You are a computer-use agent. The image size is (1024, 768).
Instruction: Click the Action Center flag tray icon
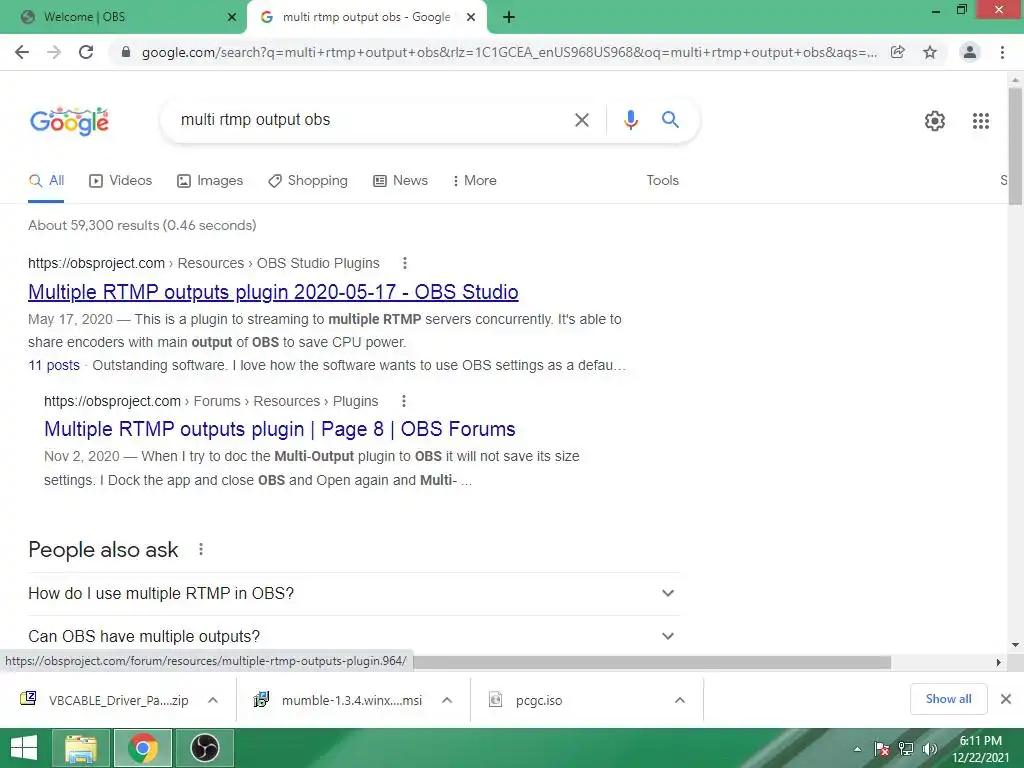pyautogui.click(x=882, y=749)
